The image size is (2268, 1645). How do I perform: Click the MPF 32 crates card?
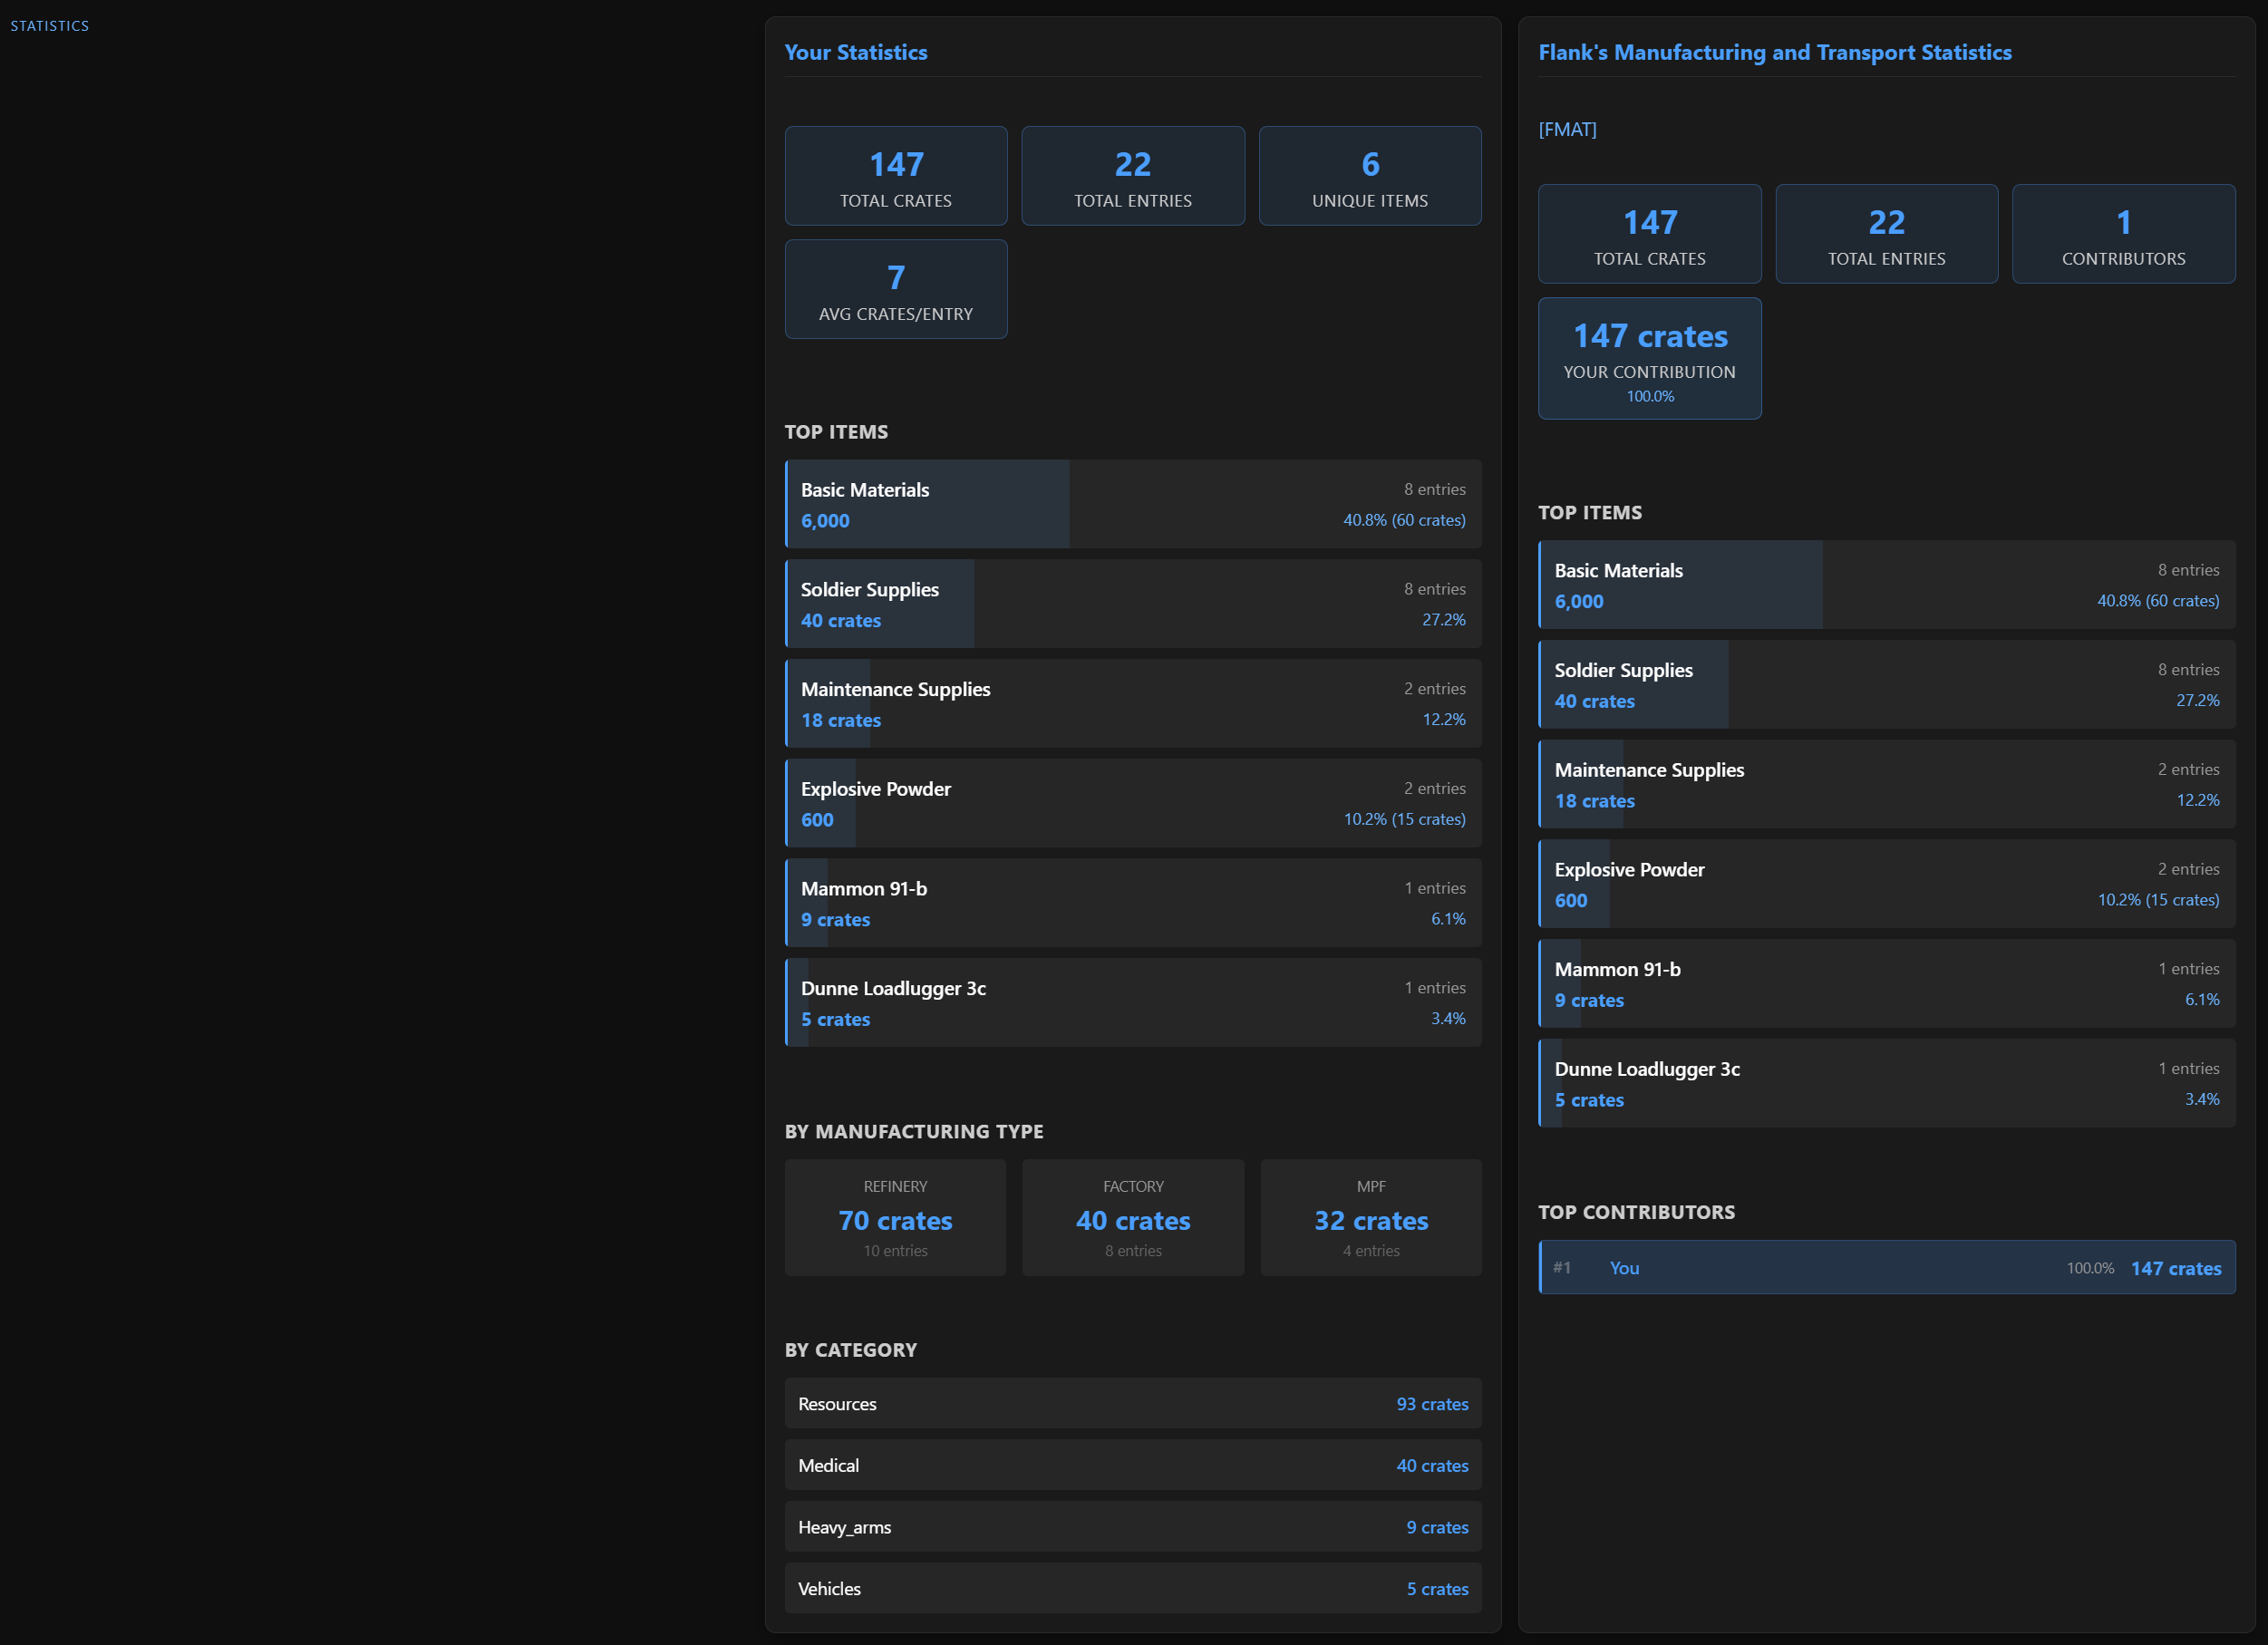[x=1370, y=1217]
